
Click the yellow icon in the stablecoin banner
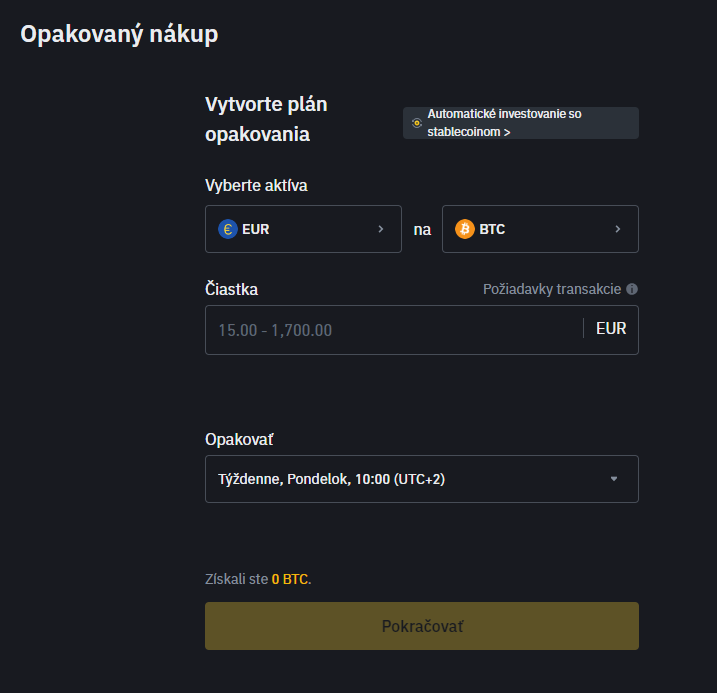click(x=417, y=123)
